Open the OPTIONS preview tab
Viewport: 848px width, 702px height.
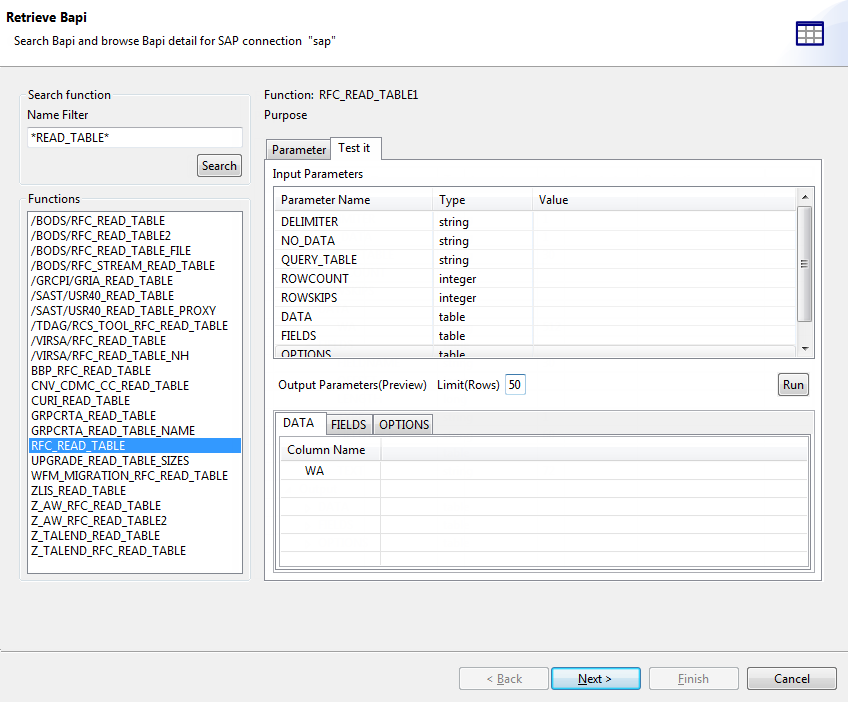402,423
